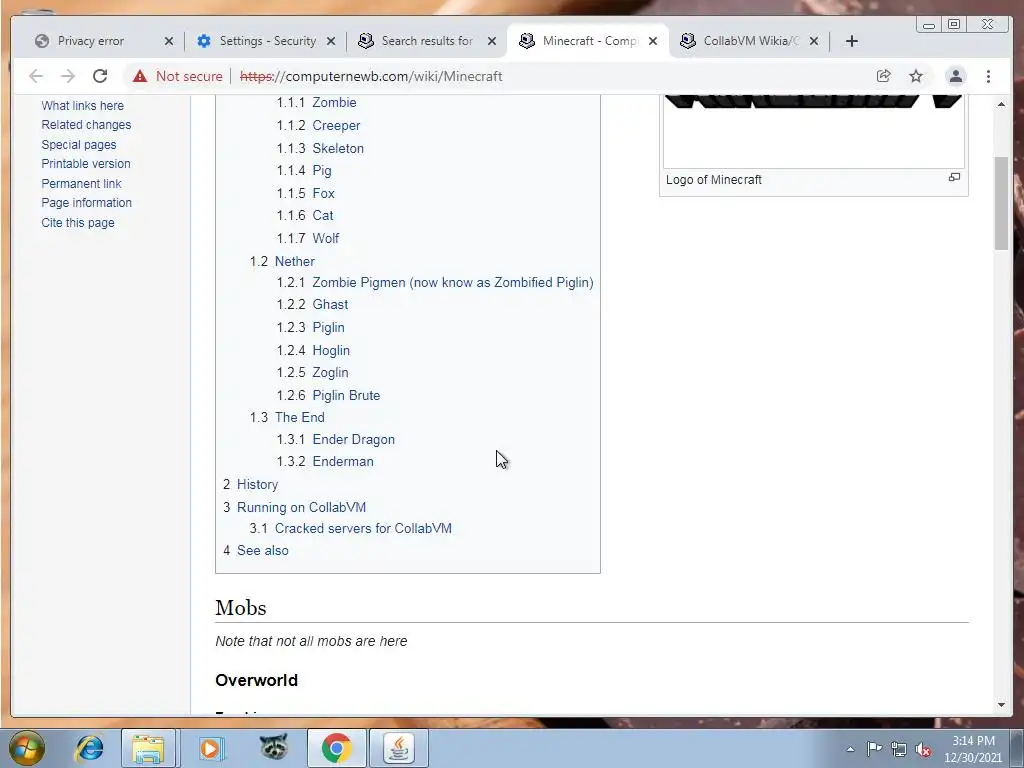This screenshot has width=1024, height=768.
Task: Launch Internet Explorer from taskbar
Action: [89, 748]
